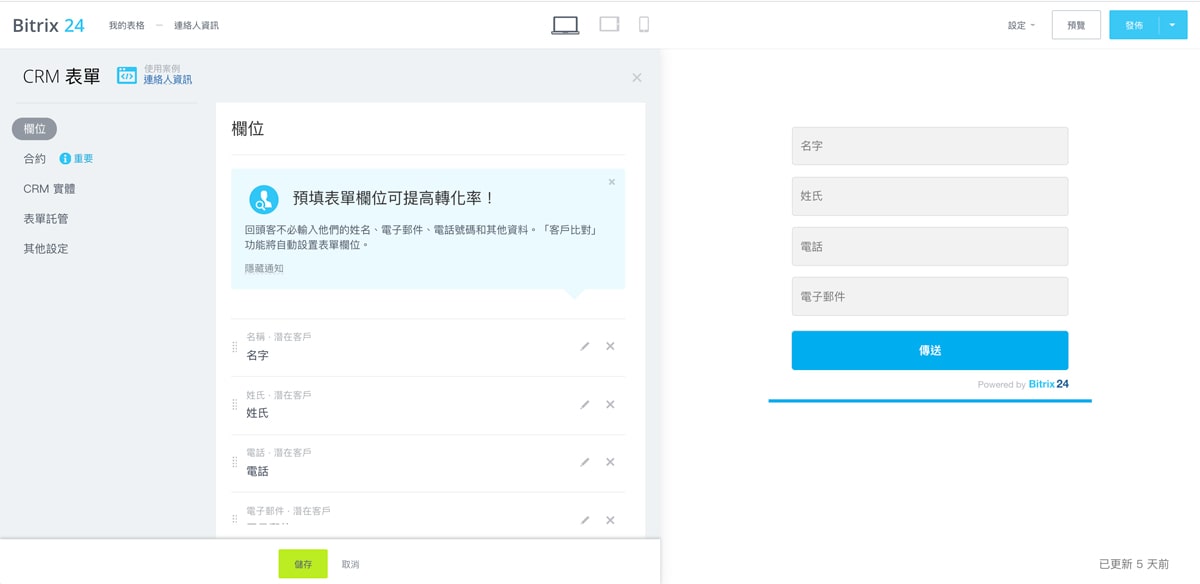
Task: Grab the drag handle of 電話 field
Action: 235,463
